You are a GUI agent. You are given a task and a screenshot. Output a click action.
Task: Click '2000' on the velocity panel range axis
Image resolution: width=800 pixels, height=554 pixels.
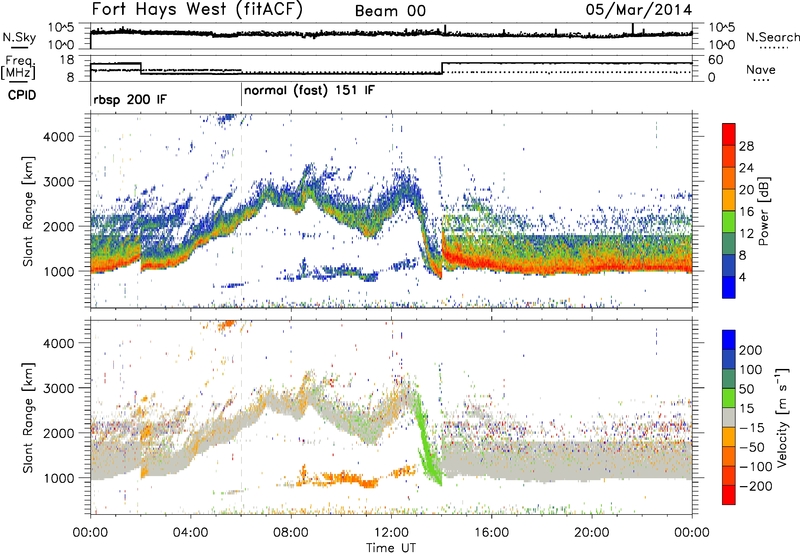point(59,433)
